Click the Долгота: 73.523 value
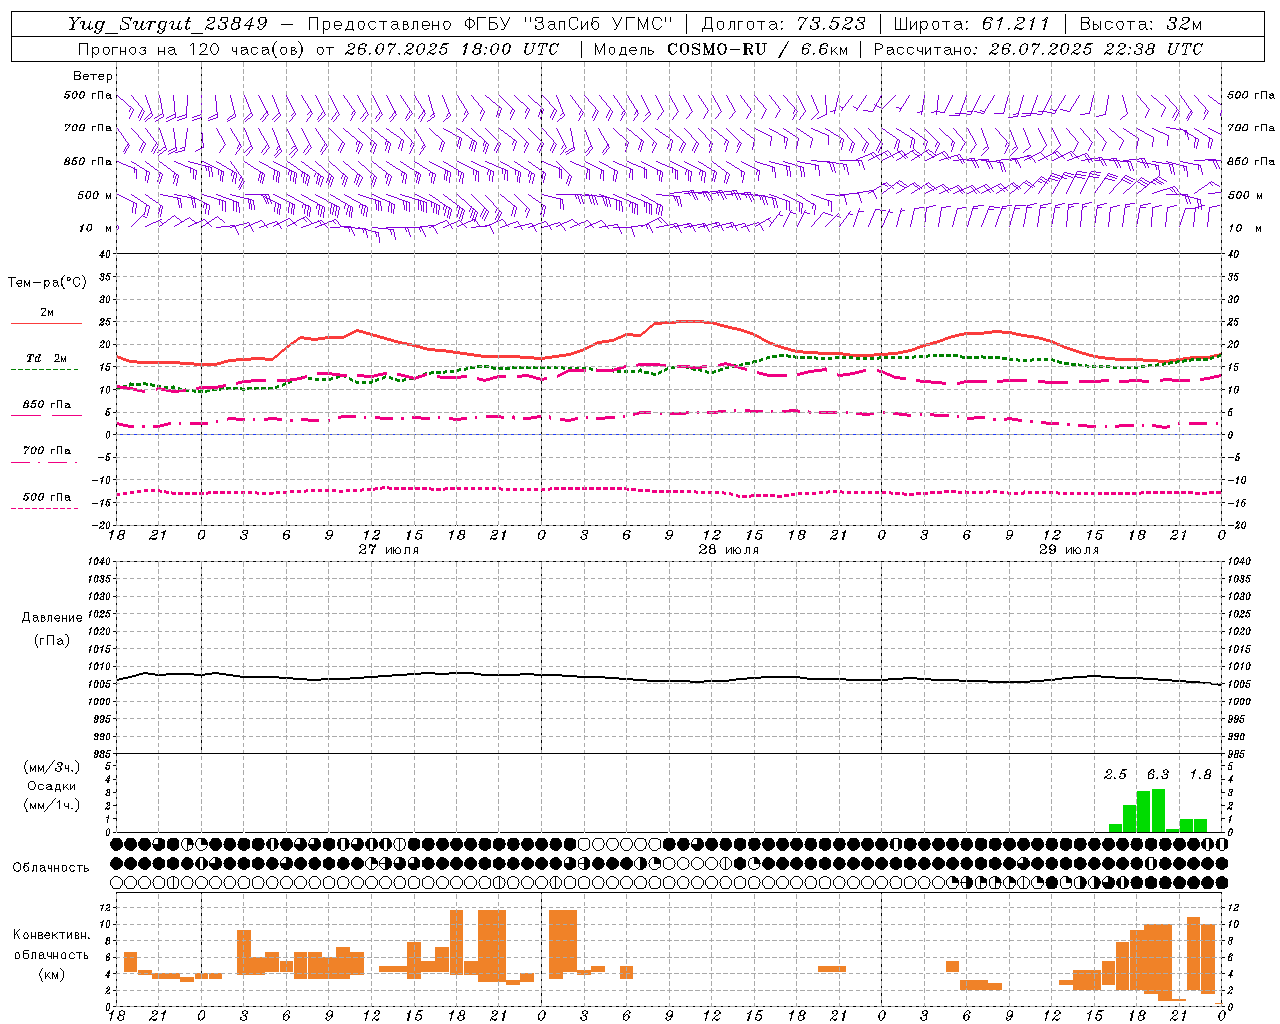1280x1024 pixels. [x=783, y=24]
